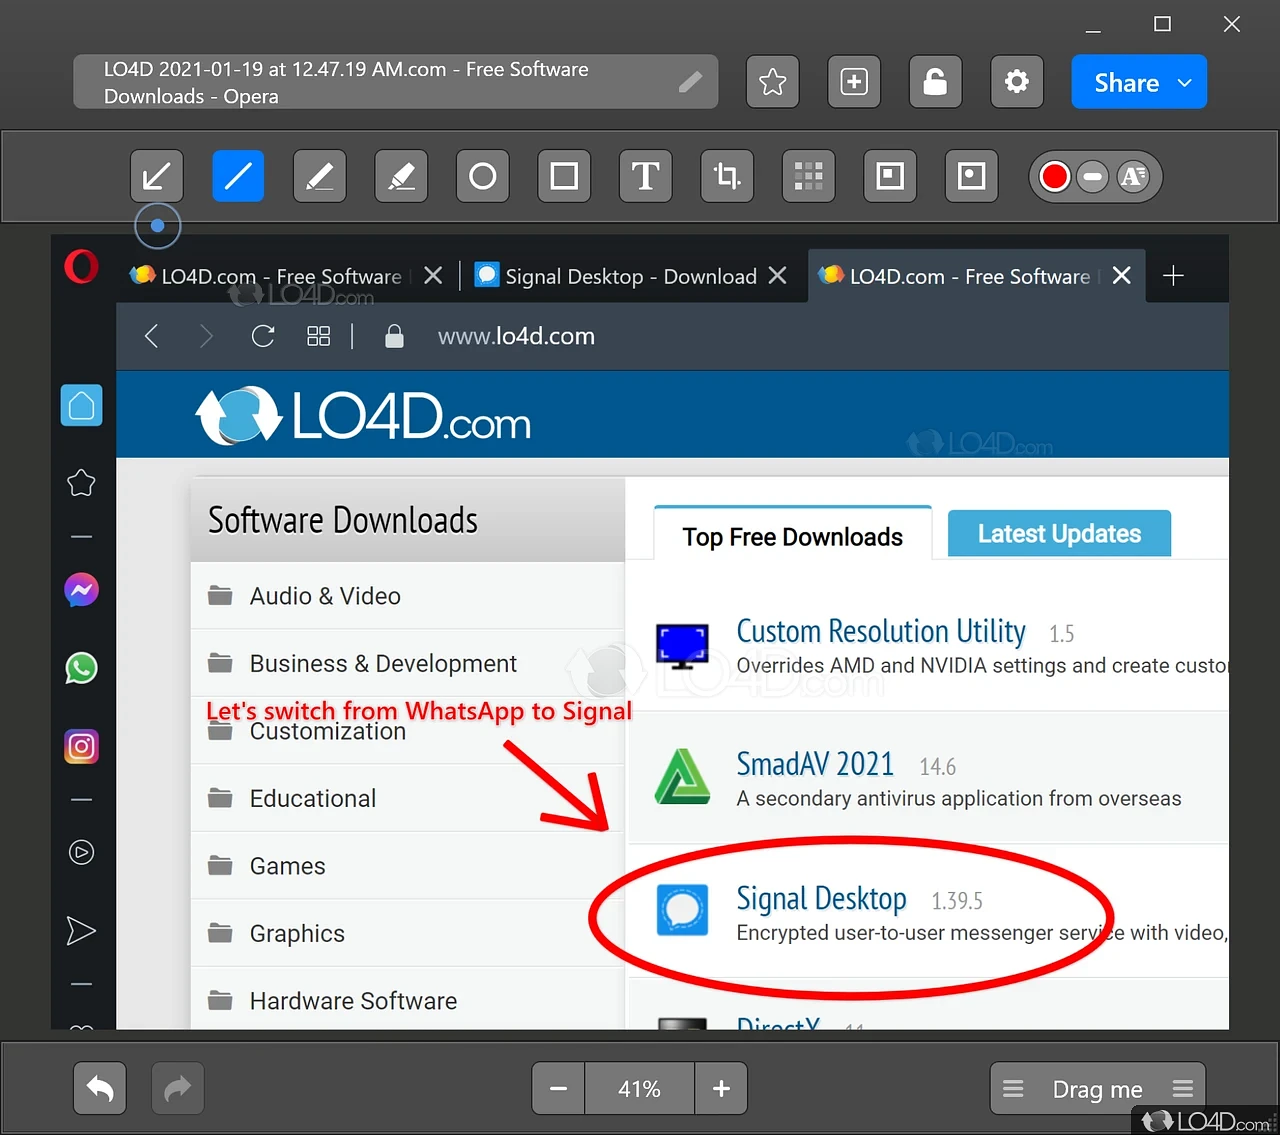Select the rectangle shape tool

click(x=564, y=177)
